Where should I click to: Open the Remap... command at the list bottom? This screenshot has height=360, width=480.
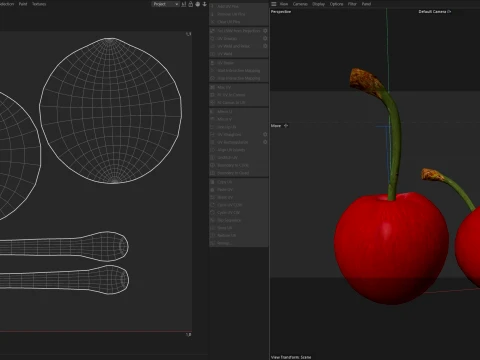coord(239,243)
